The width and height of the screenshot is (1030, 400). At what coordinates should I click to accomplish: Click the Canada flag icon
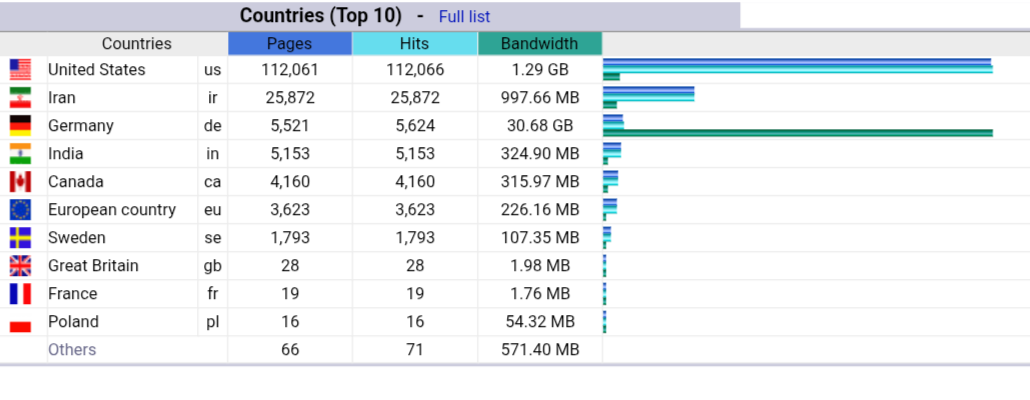coord(20,182)
